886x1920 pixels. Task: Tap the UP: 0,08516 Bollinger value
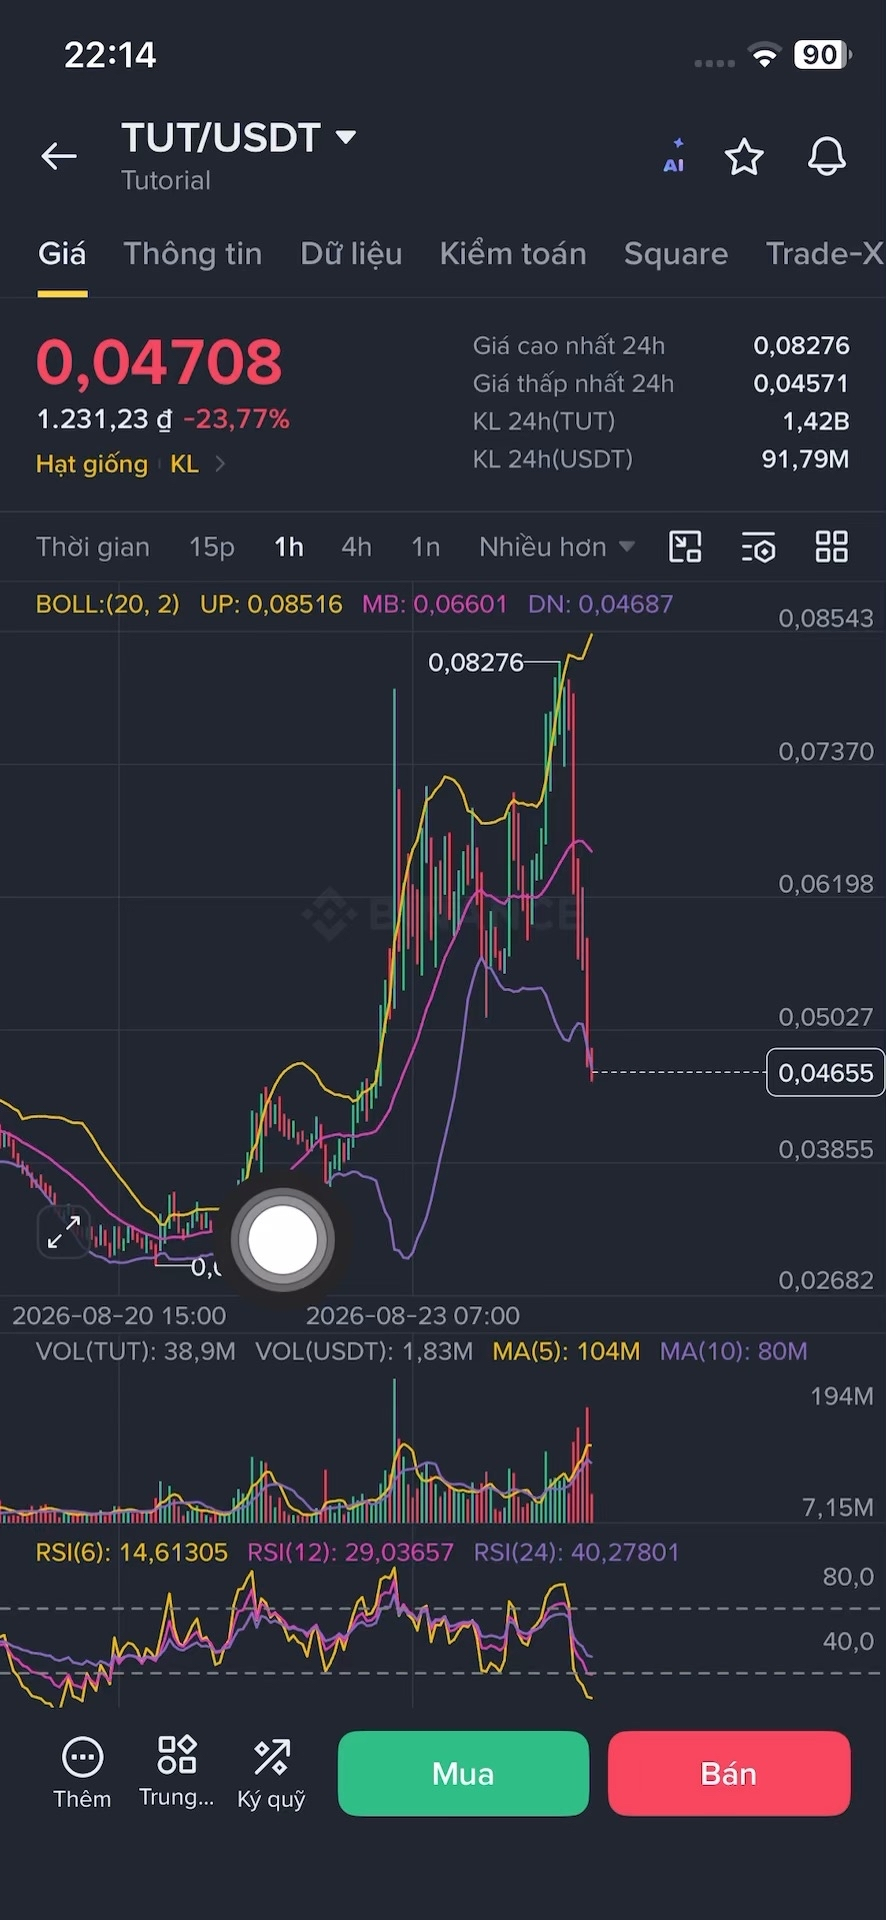pos(271,604)
